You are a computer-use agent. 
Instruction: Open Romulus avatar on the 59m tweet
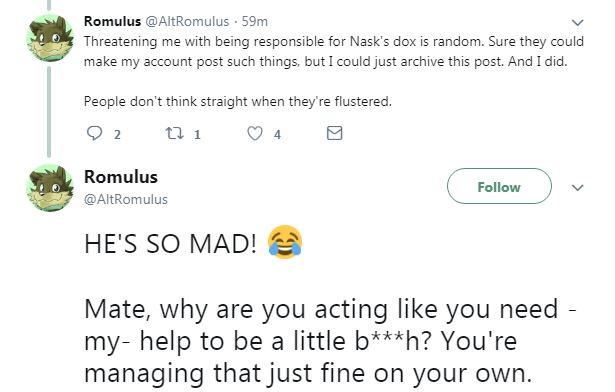(50, 38)
